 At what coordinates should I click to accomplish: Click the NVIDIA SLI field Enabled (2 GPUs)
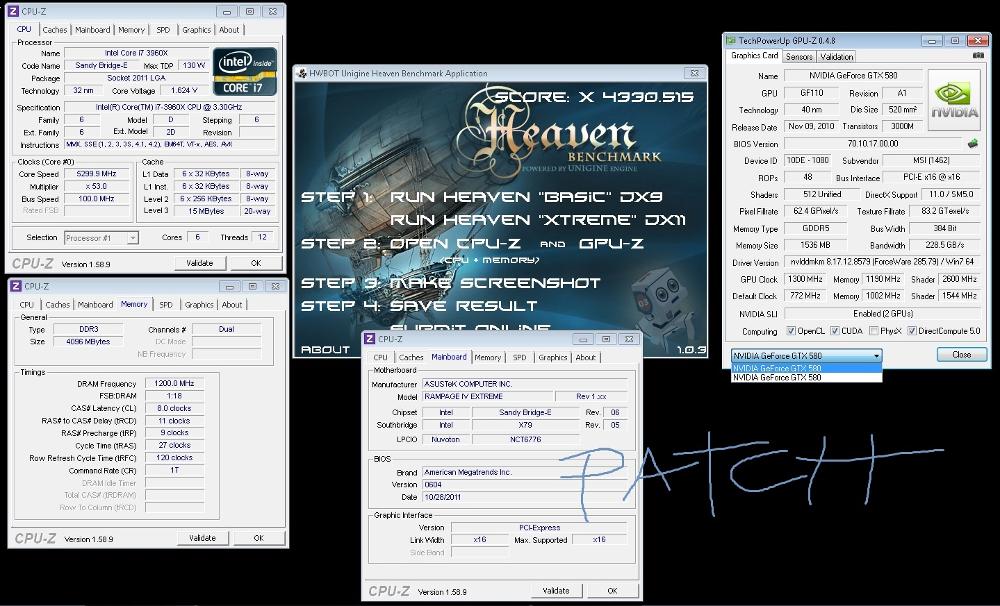pos(883,314)
